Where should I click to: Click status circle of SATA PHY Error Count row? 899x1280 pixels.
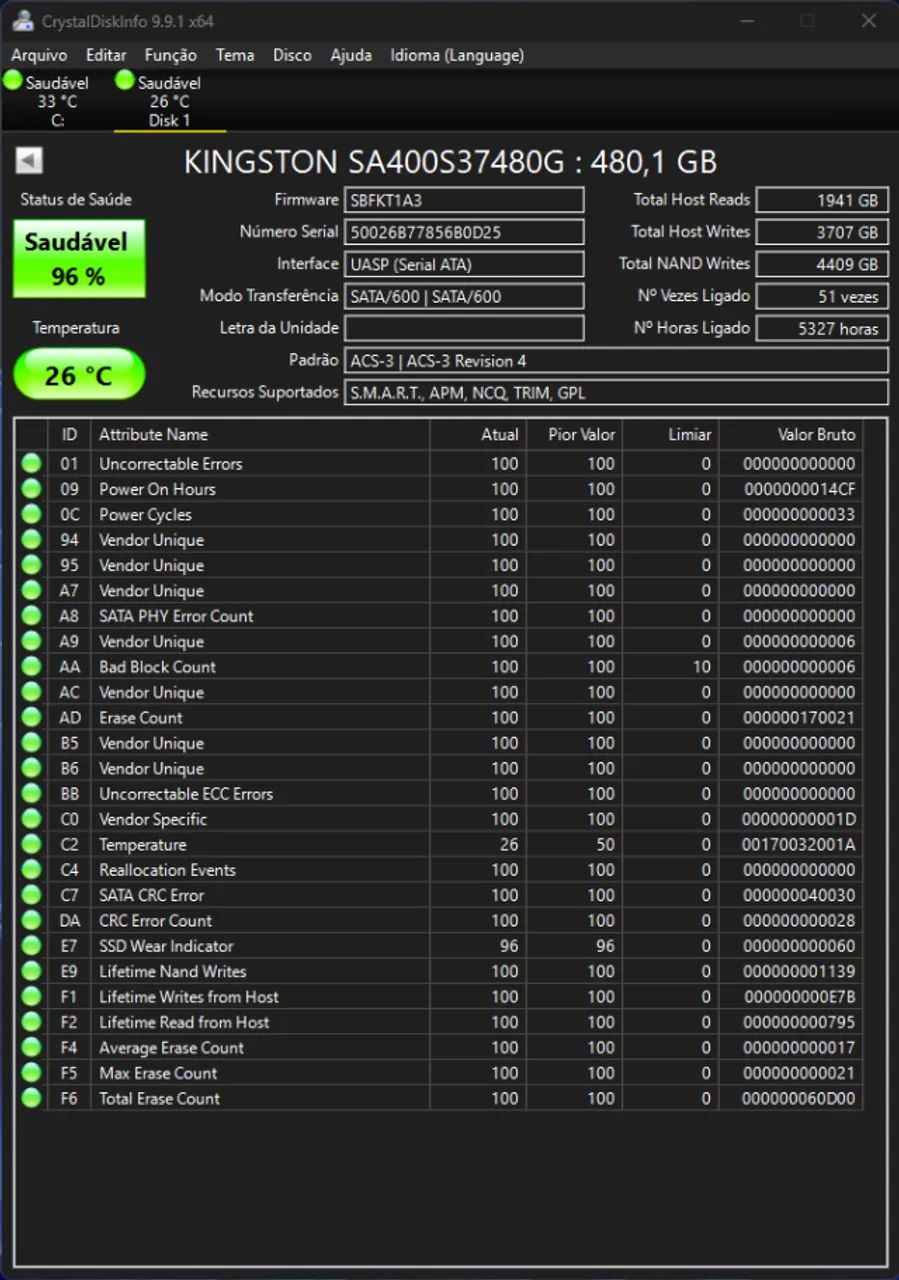coord(32,616)
